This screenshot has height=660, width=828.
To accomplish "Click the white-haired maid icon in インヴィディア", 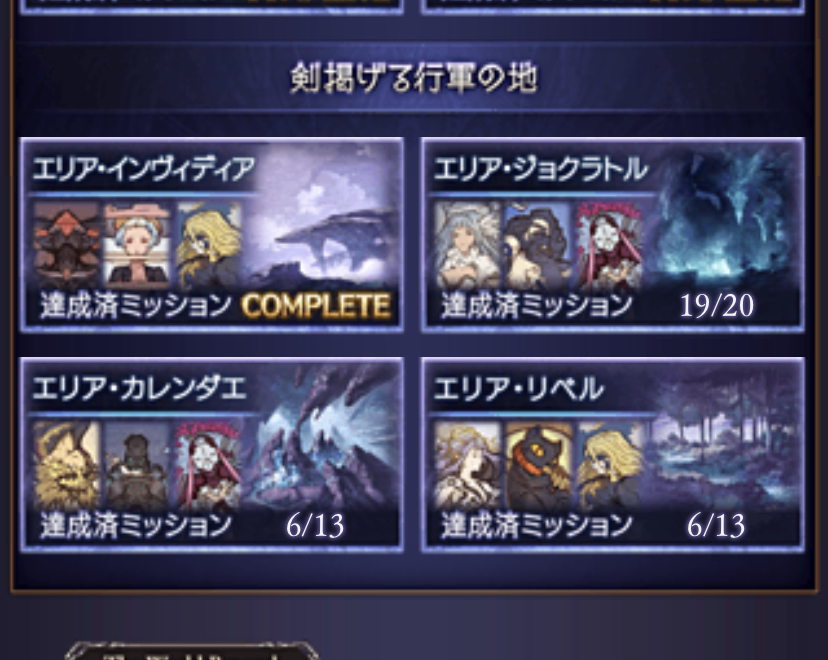I will click(x=137, y=246).
